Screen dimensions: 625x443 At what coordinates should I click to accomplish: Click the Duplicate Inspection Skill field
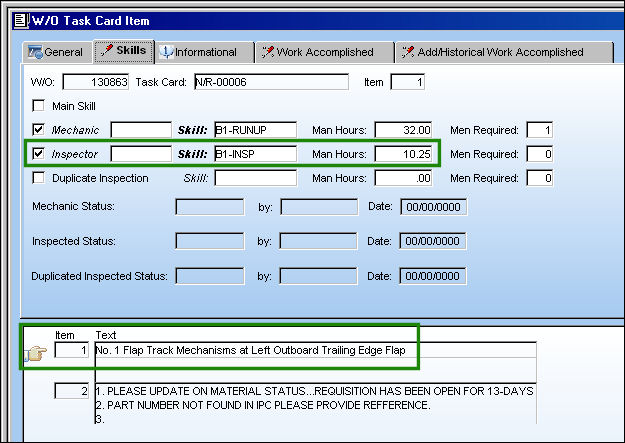(x=256, y=178)
